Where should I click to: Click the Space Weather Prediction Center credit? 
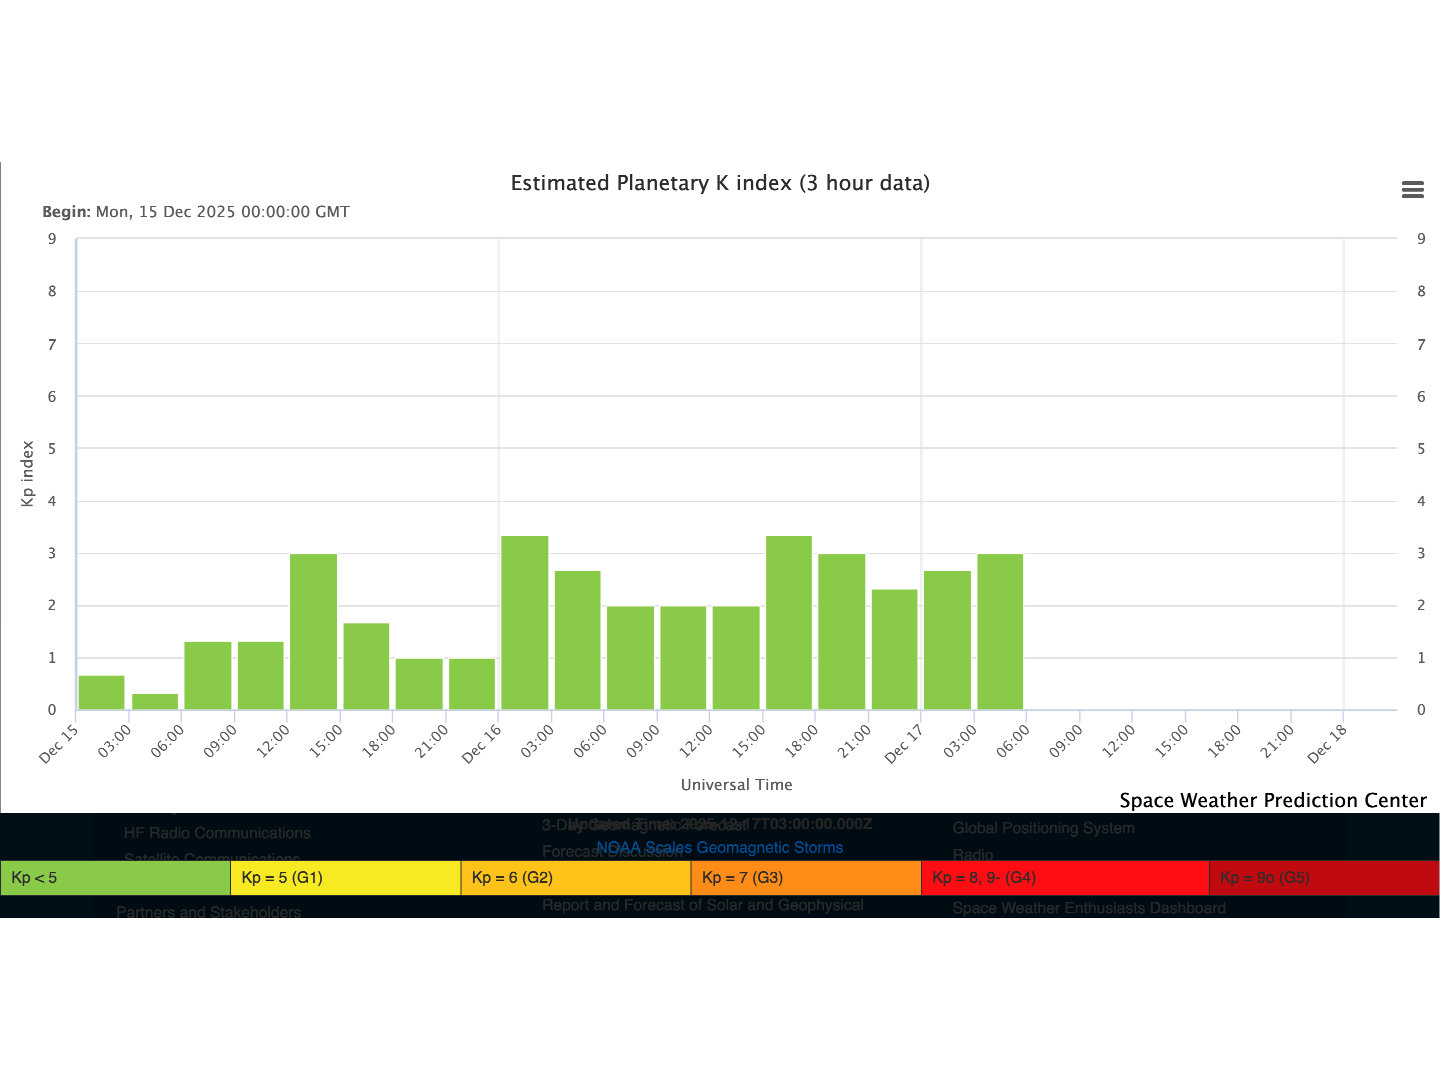click(1272, 800)
